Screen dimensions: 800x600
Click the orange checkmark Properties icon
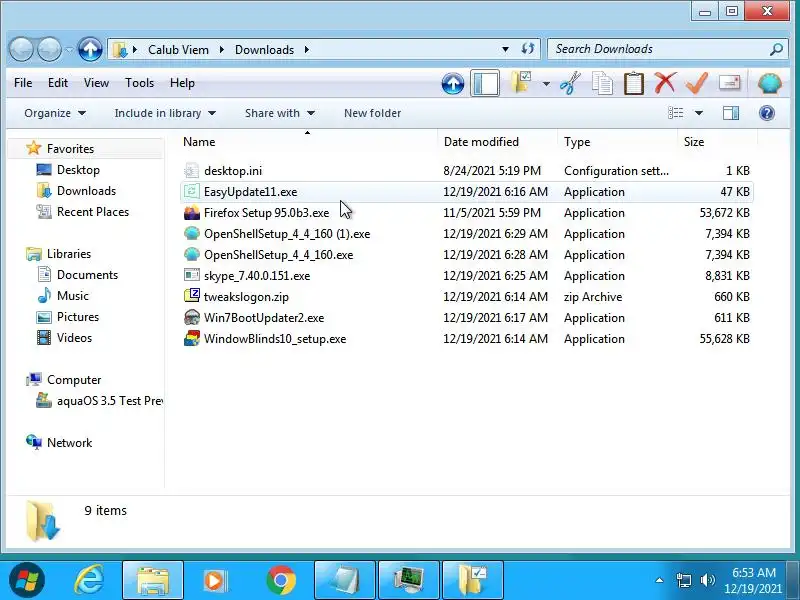tap(697, 83)
